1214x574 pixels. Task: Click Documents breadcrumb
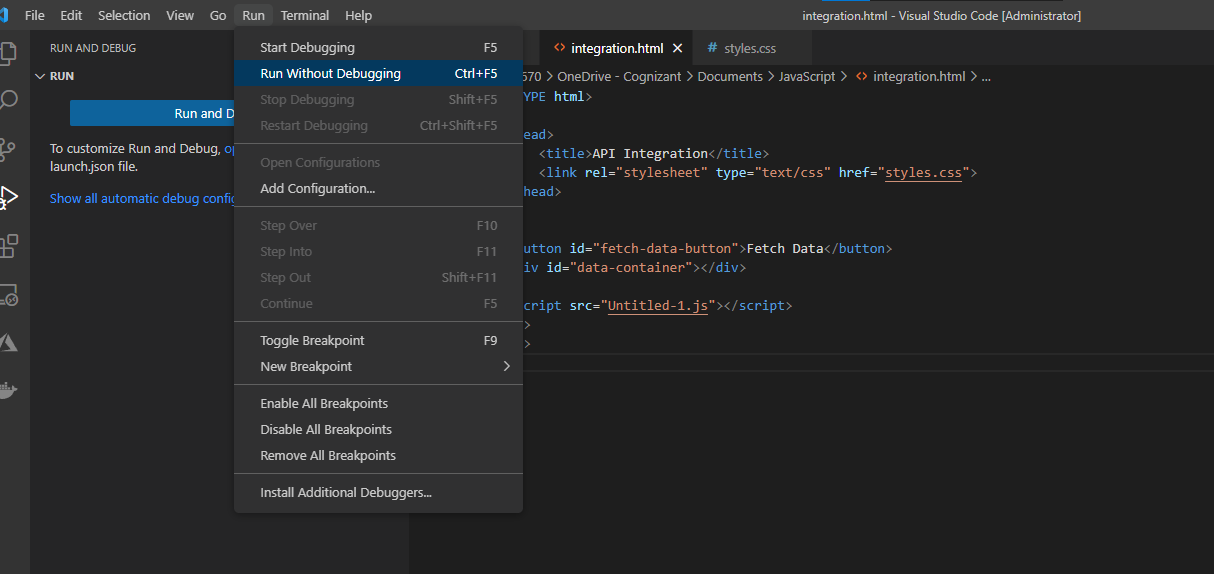pos(730,76)
